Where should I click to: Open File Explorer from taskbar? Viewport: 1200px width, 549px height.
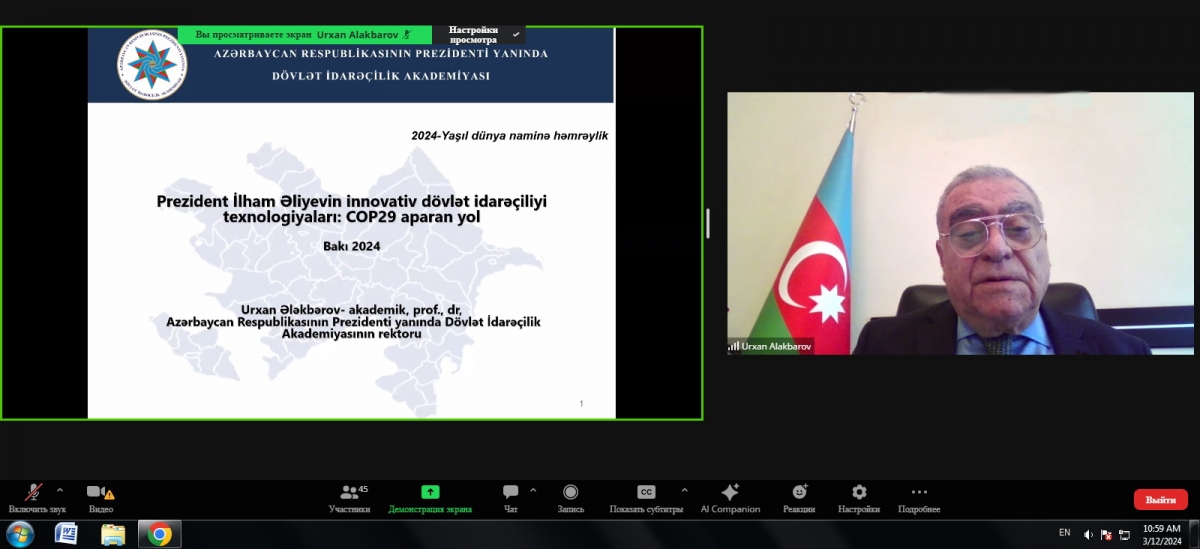click(x=113, y=534)
